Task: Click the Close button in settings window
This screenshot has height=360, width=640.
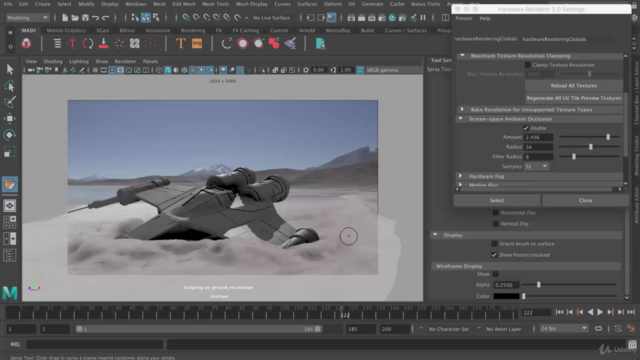Action: [585, 200]
